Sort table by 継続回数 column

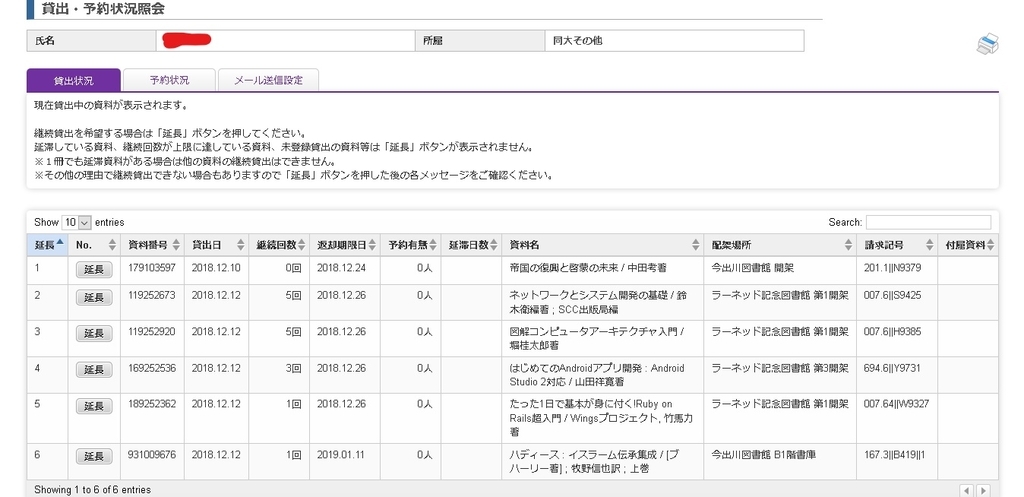point(279,245)
